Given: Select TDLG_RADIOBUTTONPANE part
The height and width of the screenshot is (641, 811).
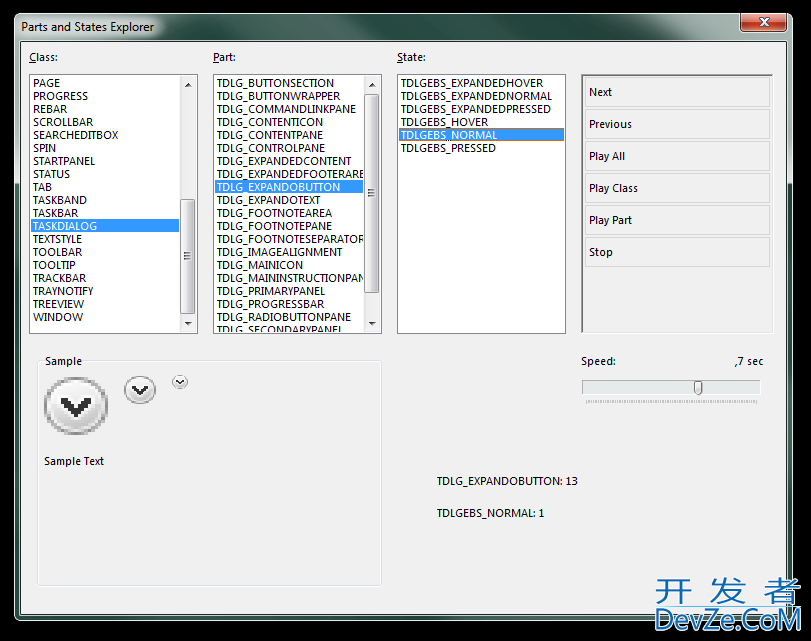Looking at the screenshot, I should pyautogui.click(x=289, y=317).
